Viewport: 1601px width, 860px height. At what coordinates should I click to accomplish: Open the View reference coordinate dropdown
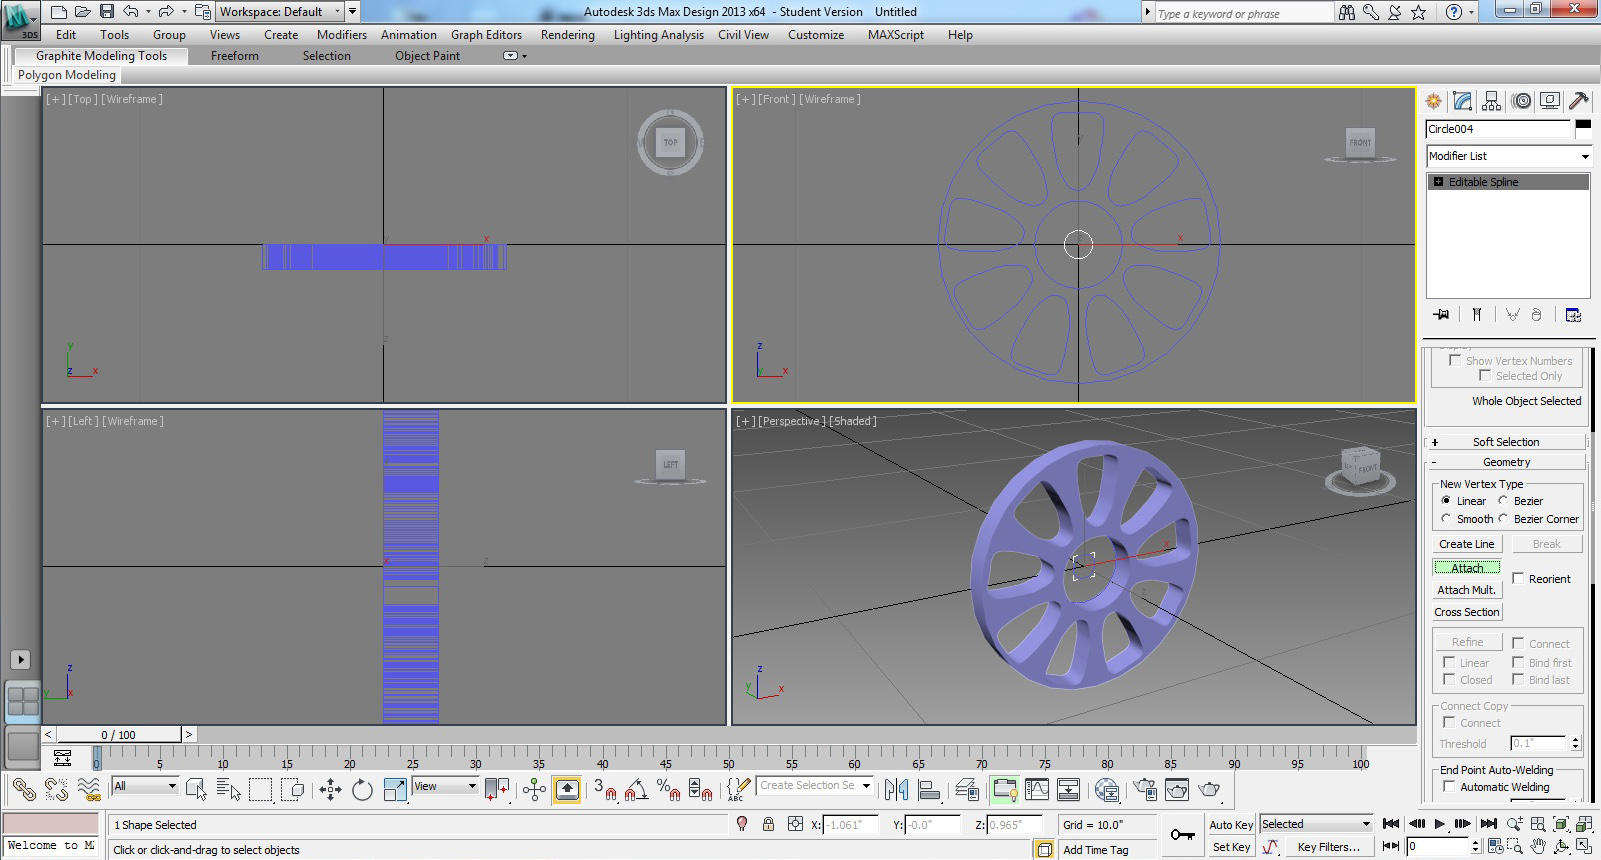(445, 786)
